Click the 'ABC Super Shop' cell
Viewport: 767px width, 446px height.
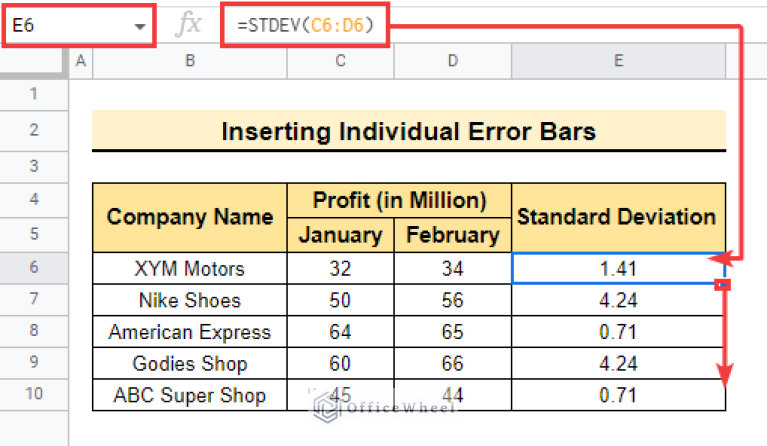point(190,395)
